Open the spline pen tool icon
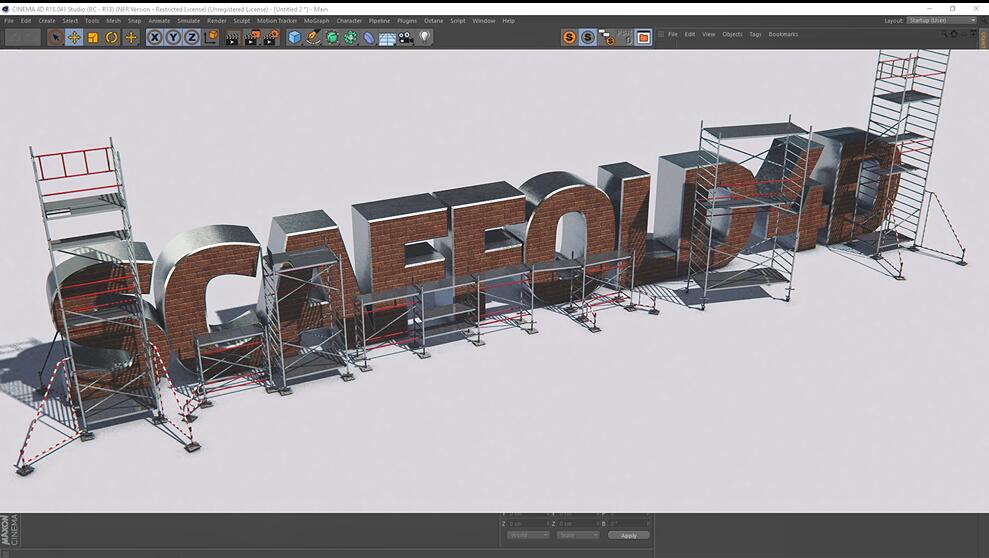989x558 pixels. [313, 38]
